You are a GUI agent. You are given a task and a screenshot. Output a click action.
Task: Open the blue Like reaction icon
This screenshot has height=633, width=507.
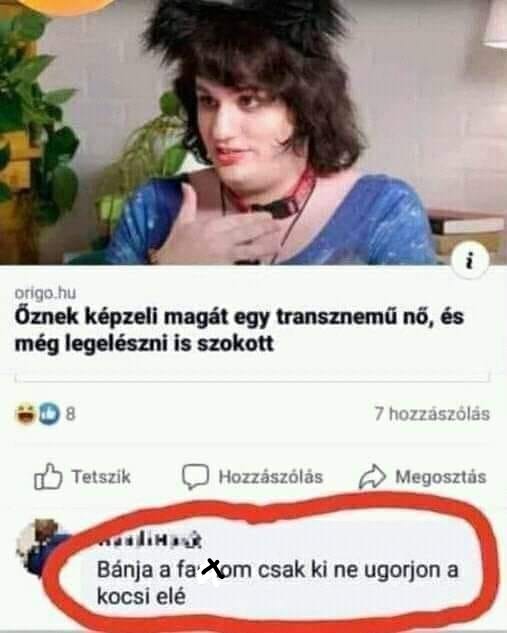click(x=48, y=414)
